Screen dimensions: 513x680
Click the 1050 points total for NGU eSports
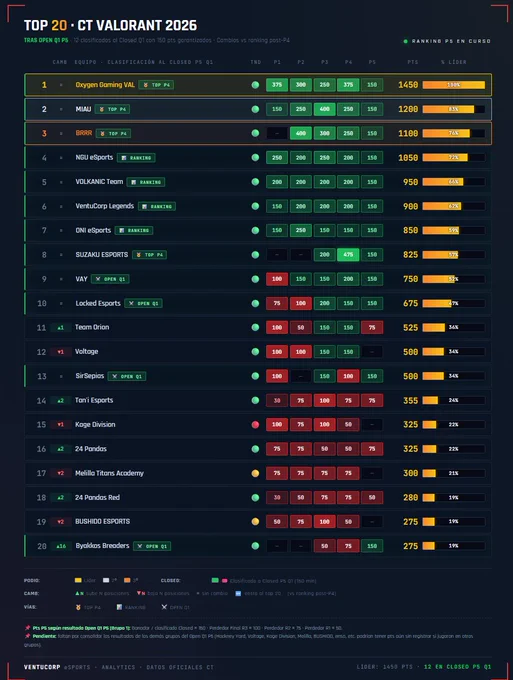tap(408, 158)
